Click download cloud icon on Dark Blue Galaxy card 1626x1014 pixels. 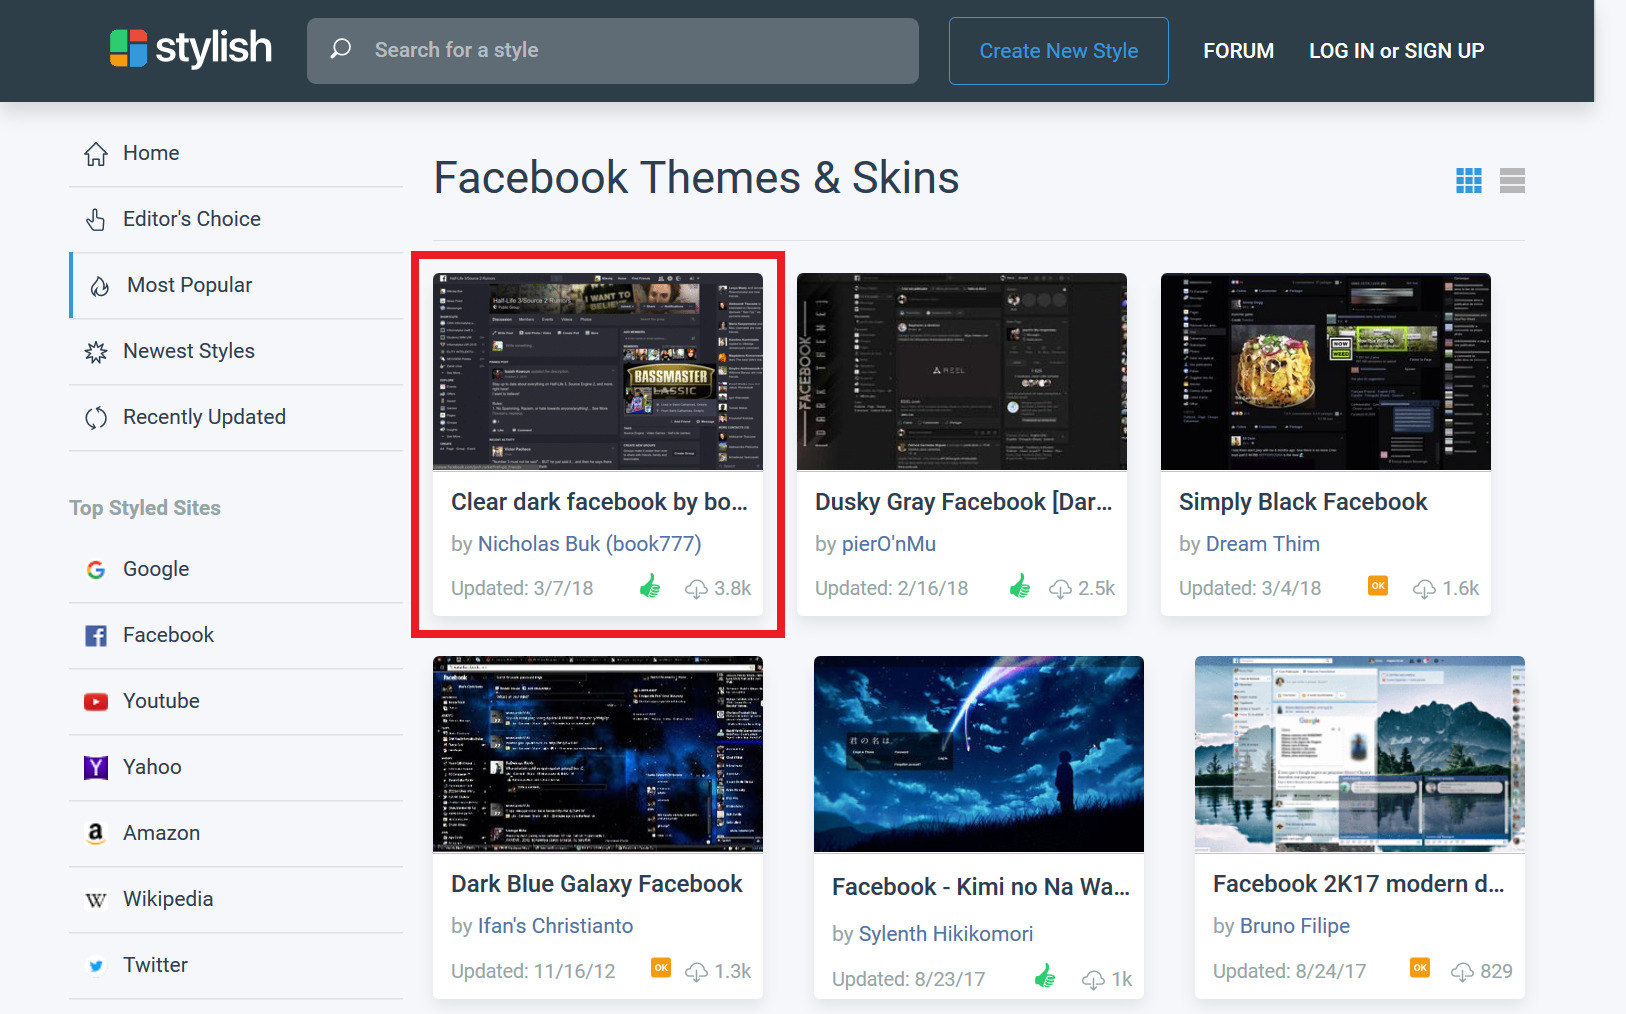point(696,972)
